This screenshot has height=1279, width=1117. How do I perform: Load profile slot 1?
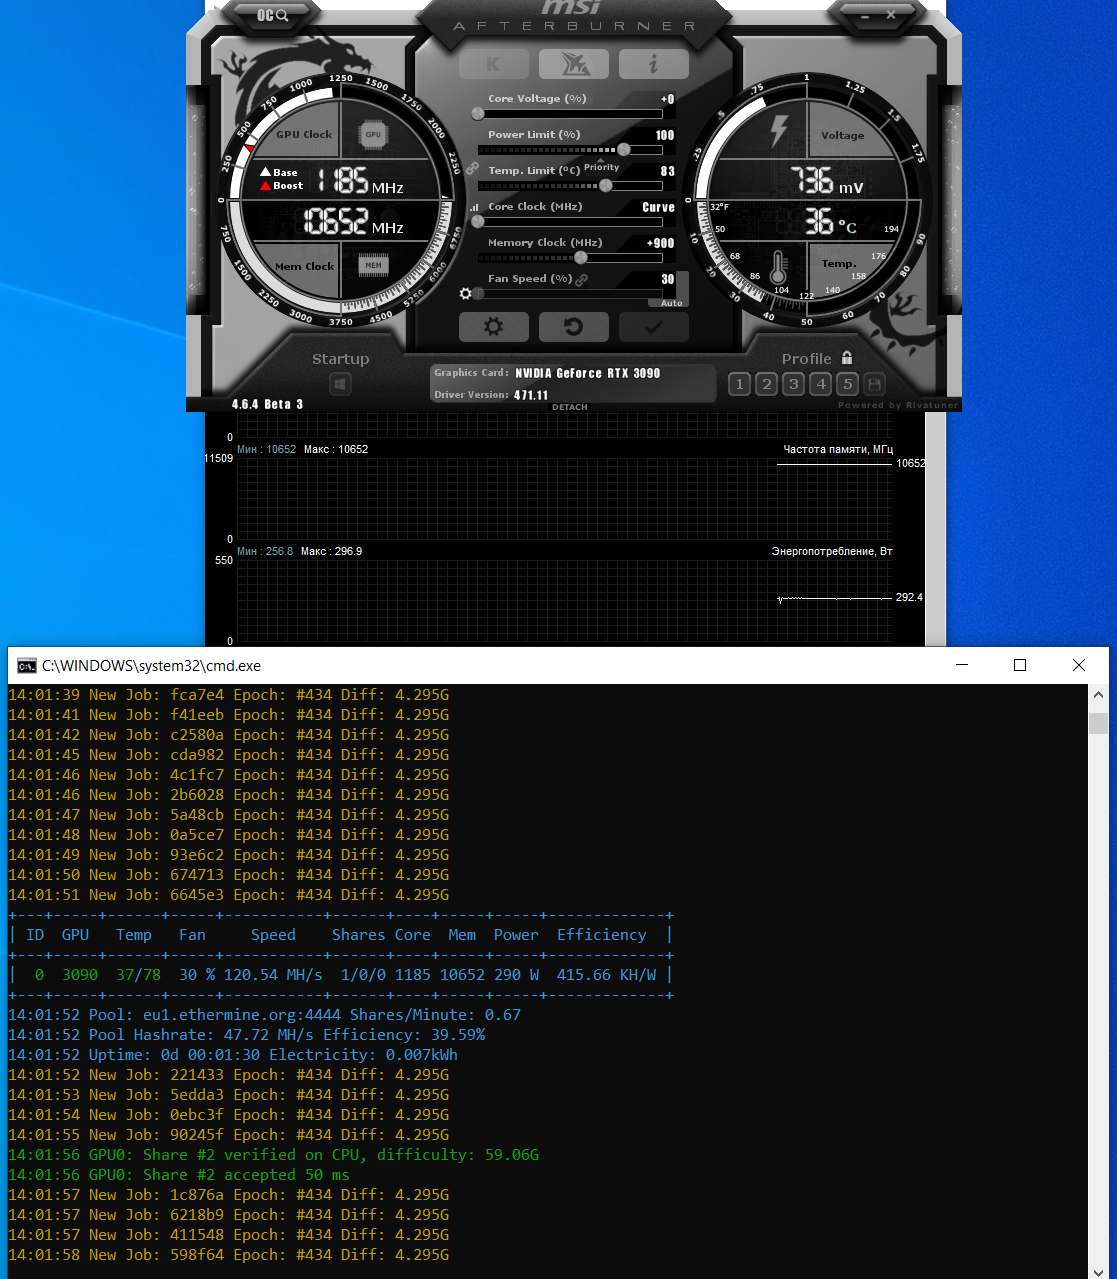[x=739, y=384]
